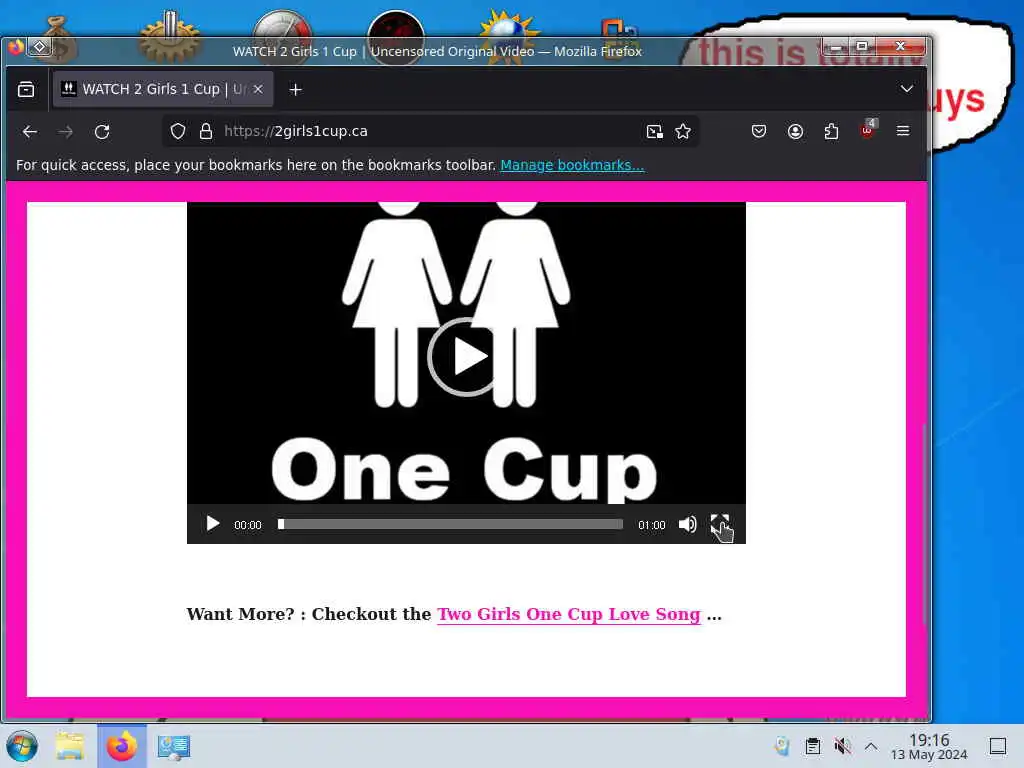Click Firefox icon in the taskbar
Image resolution: width=1024 pixels, height=768 pixels.
coord(122,746)
